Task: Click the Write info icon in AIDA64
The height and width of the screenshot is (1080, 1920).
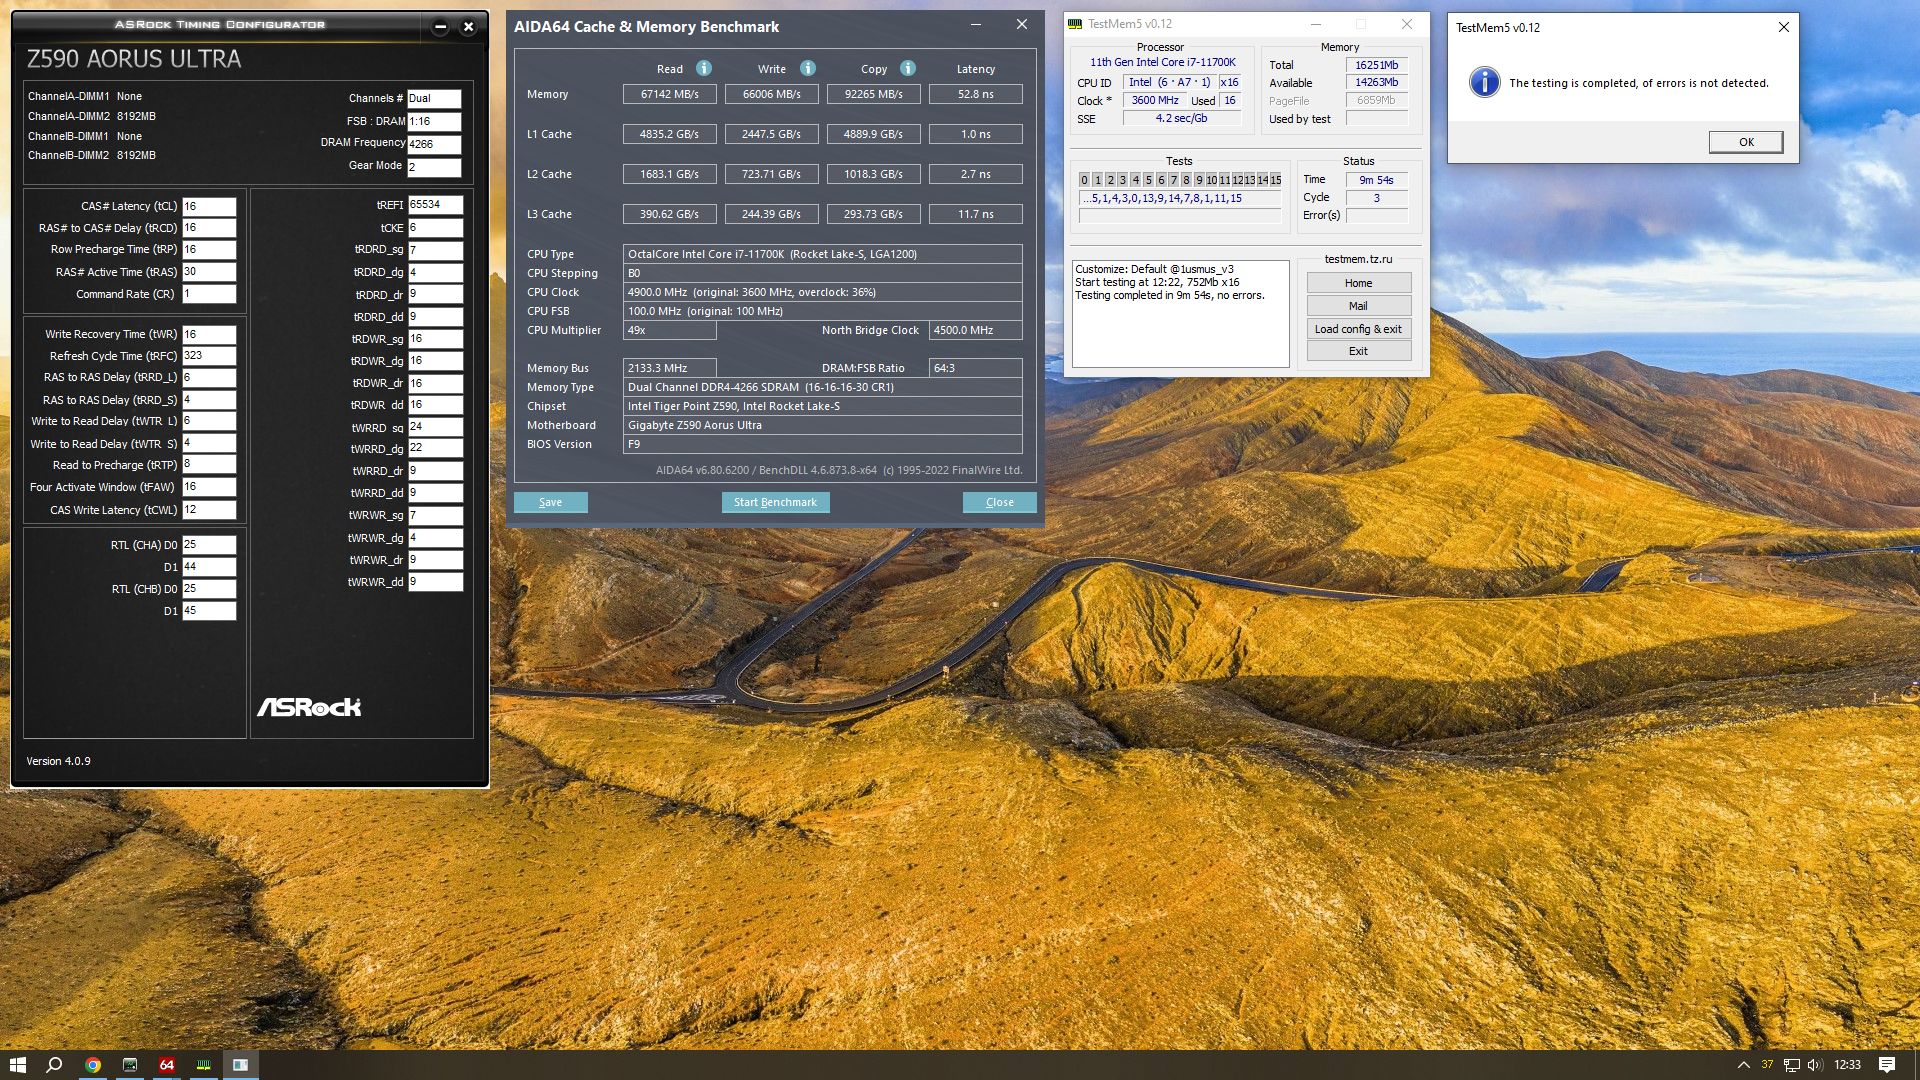Action: point(808,68)
